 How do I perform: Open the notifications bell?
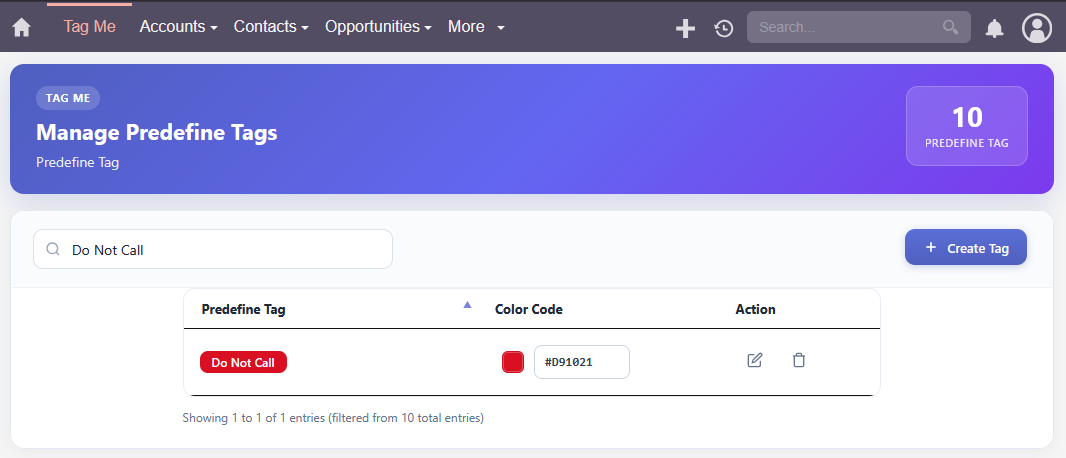click(995, 28)
